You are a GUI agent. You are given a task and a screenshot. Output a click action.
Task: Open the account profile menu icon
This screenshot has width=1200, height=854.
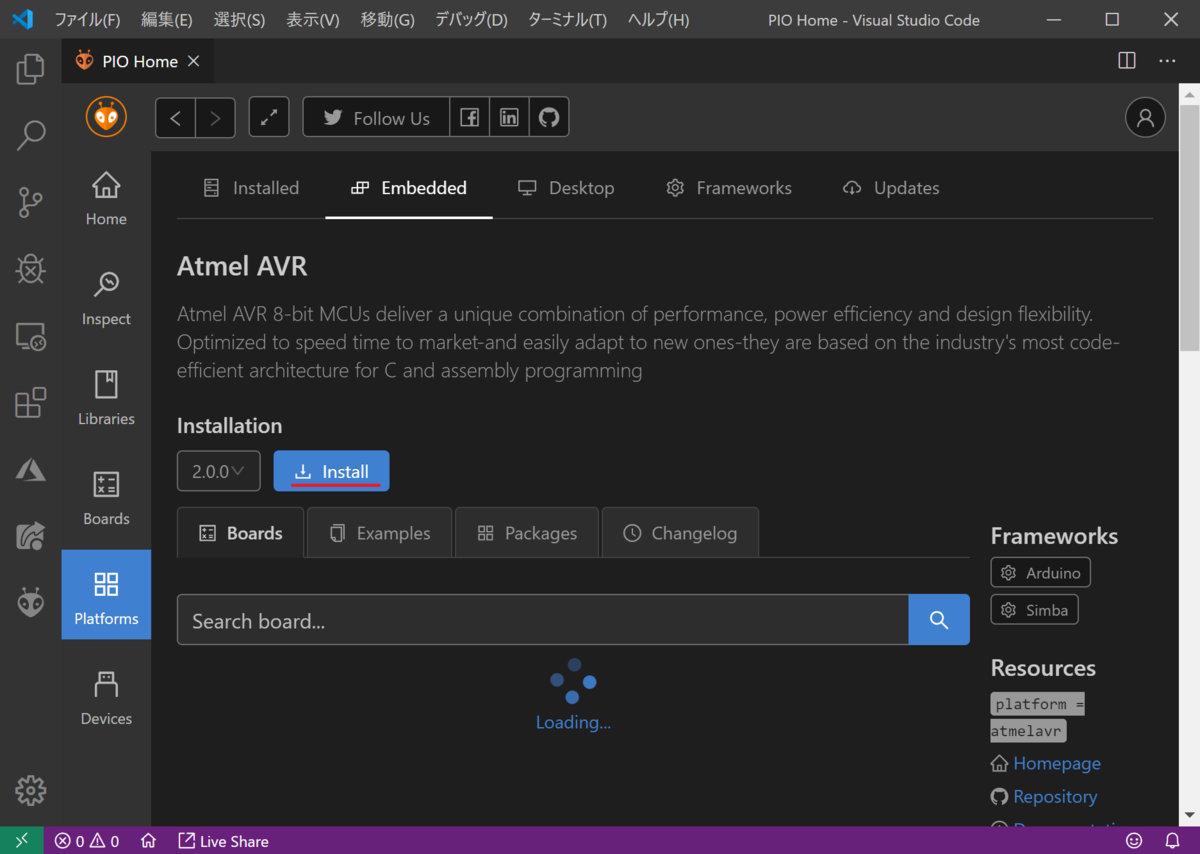coord(1145,118)
